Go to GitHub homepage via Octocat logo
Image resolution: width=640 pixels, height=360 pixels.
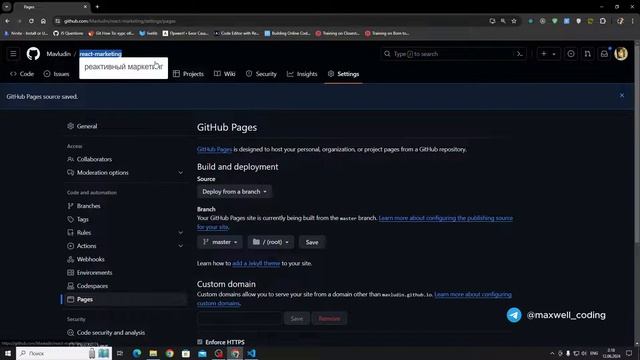(33, 54)
